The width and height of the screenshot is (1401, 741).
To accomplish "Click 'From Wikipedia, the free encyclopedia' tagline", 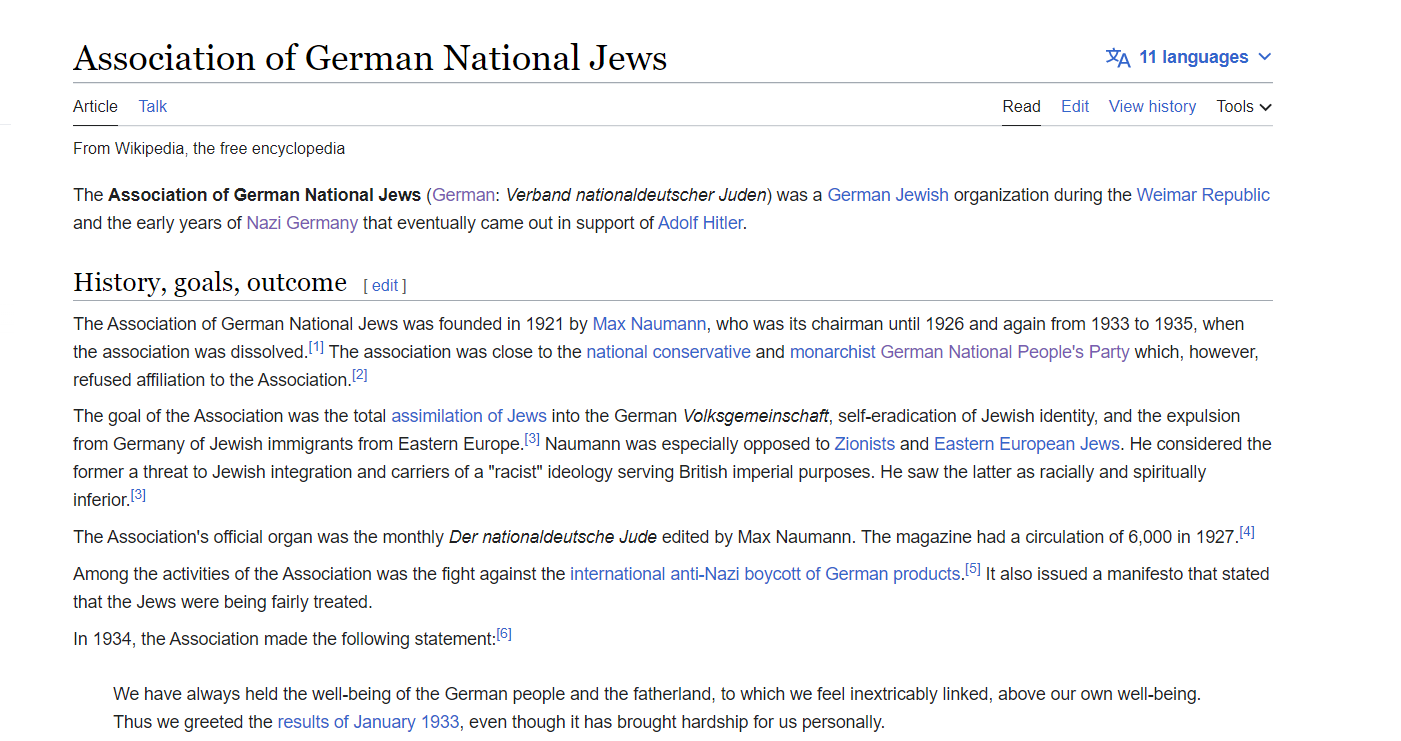I will point(209,149).
